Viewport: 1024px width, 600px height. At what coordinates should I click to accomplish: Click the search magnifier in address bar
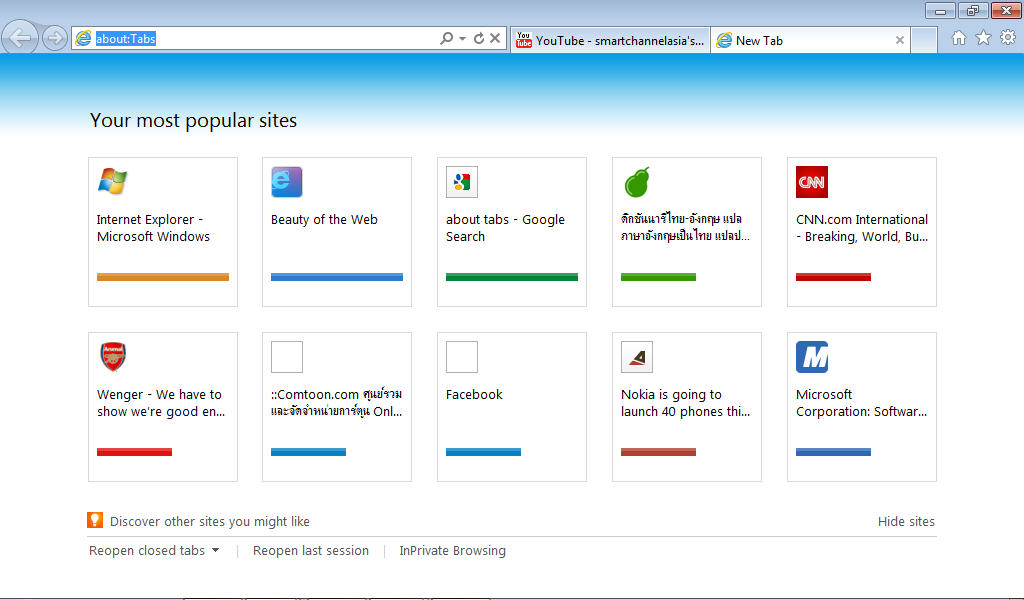(447, 39)
